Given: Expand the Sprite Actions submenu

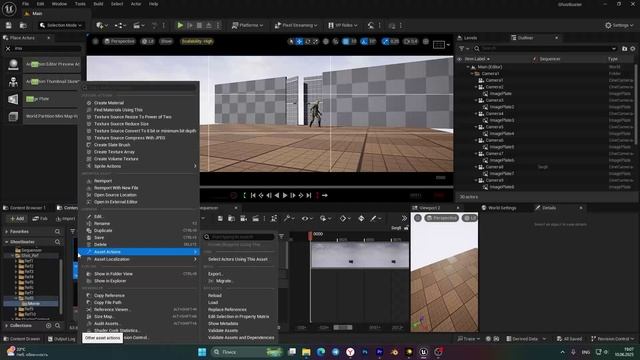Looking at the screenshot, I should [x=141, y=166].
